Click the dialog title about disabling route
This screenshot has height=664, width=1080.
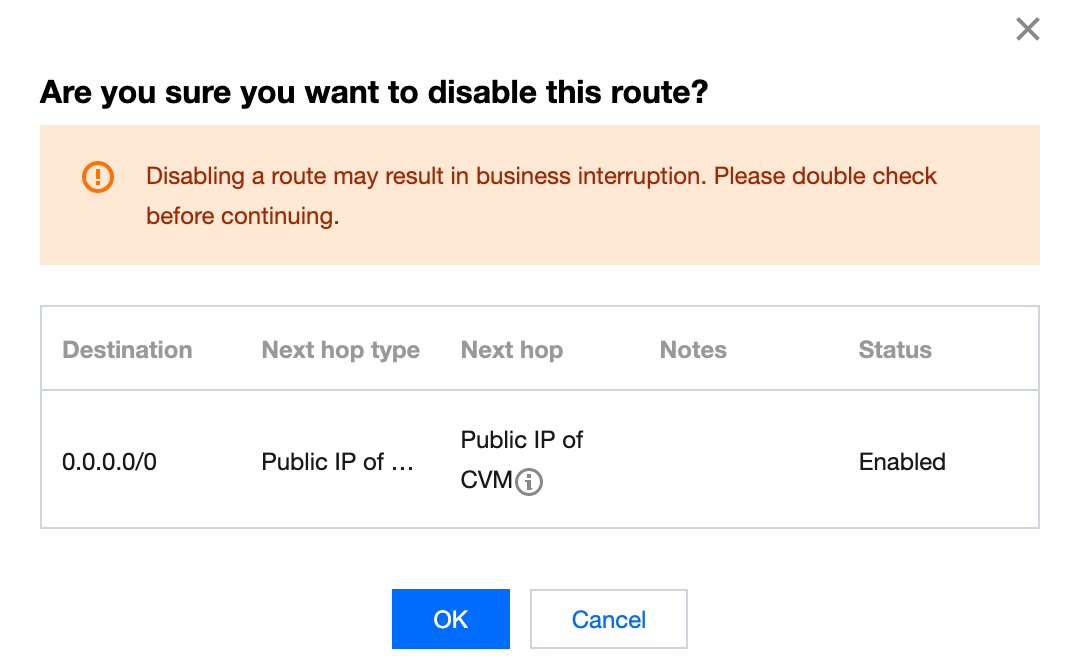pyautogui.click(x=373, y=93)
